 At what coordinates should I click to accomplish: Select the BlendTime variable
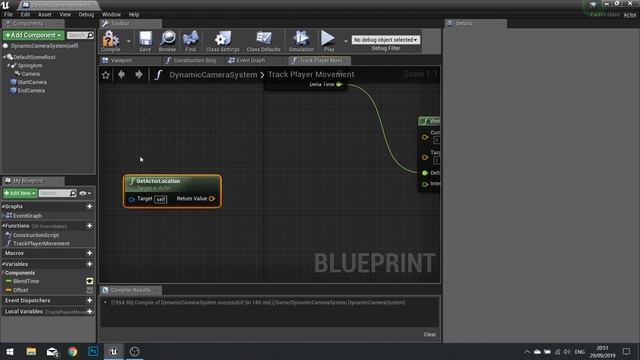click(26, 281)
